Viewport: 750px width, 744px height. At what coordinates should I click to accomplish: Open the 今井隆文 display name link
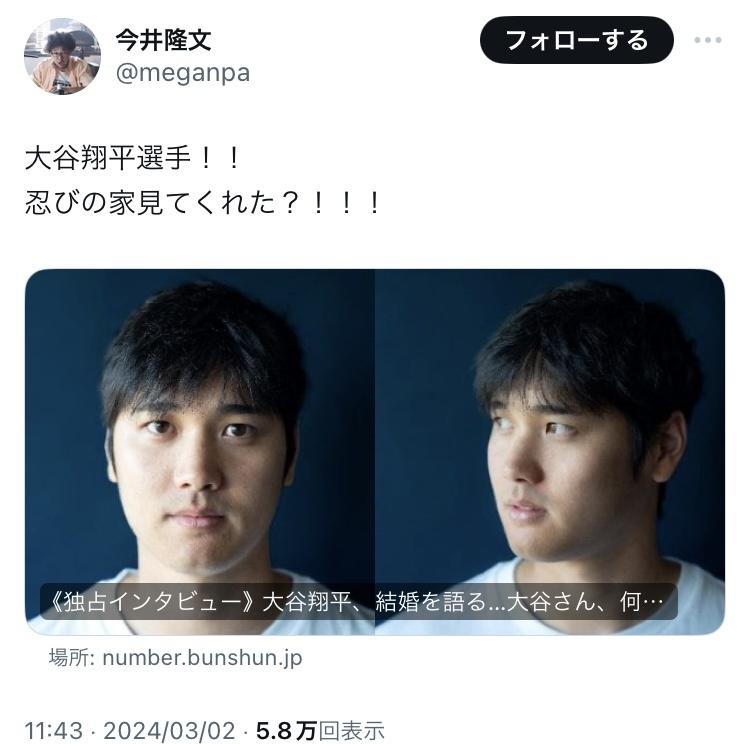click(163, 40)
